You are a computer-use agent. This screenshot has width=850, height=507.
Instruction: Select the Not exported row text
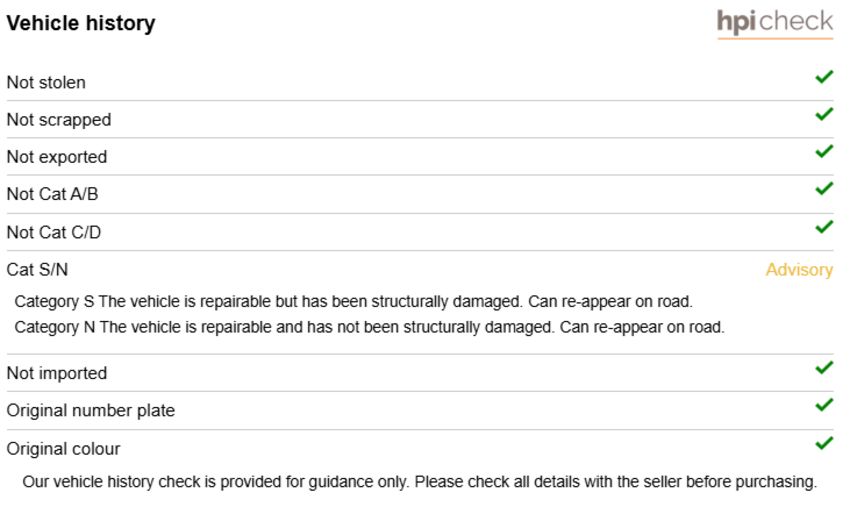click(x=57, y=157)
